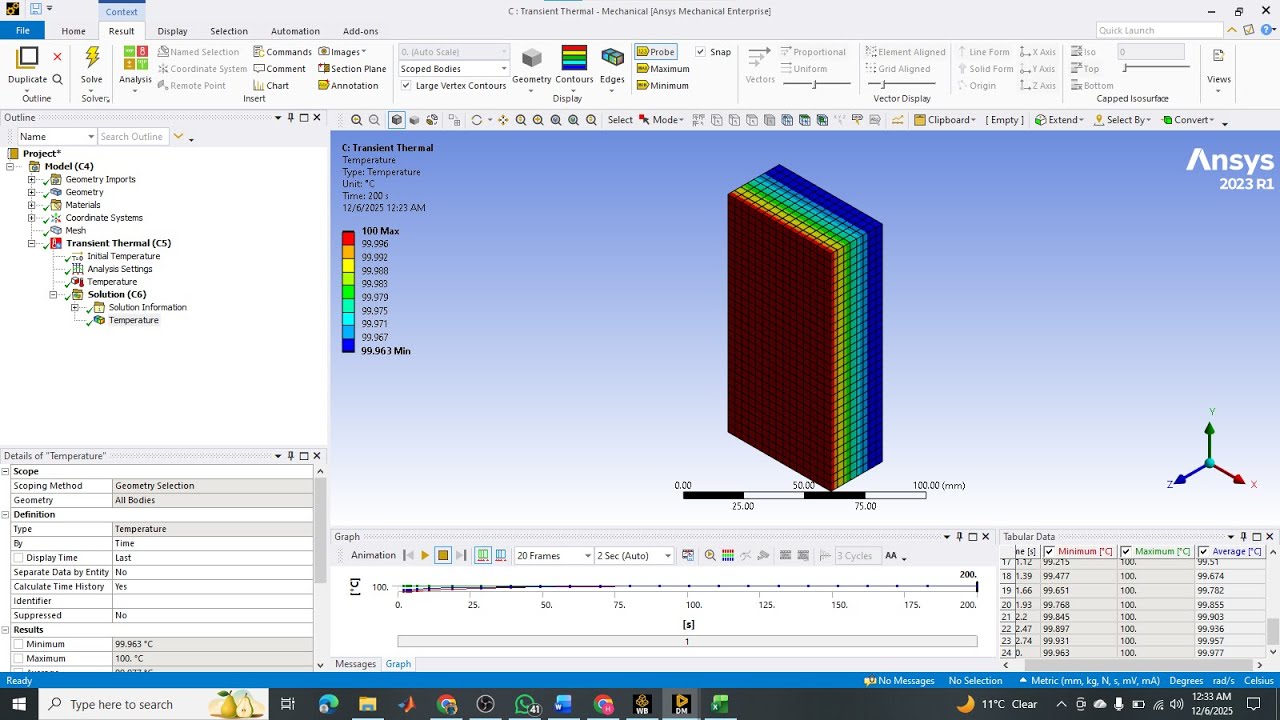Open the Analysis insert icon
Image resolution: width=1280 pixels, height=720 pixels.
tap(135, 58)
